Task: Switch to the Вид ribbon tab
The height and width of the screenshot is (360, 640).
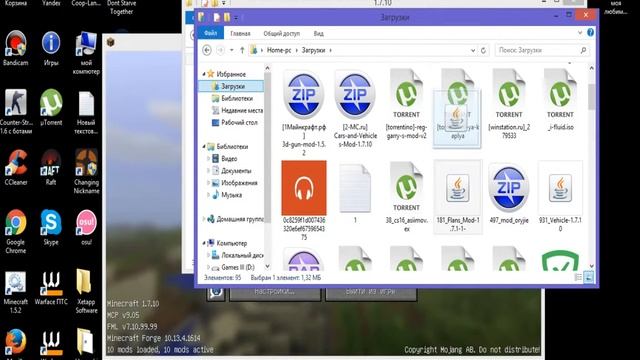Action: (318, 33)
